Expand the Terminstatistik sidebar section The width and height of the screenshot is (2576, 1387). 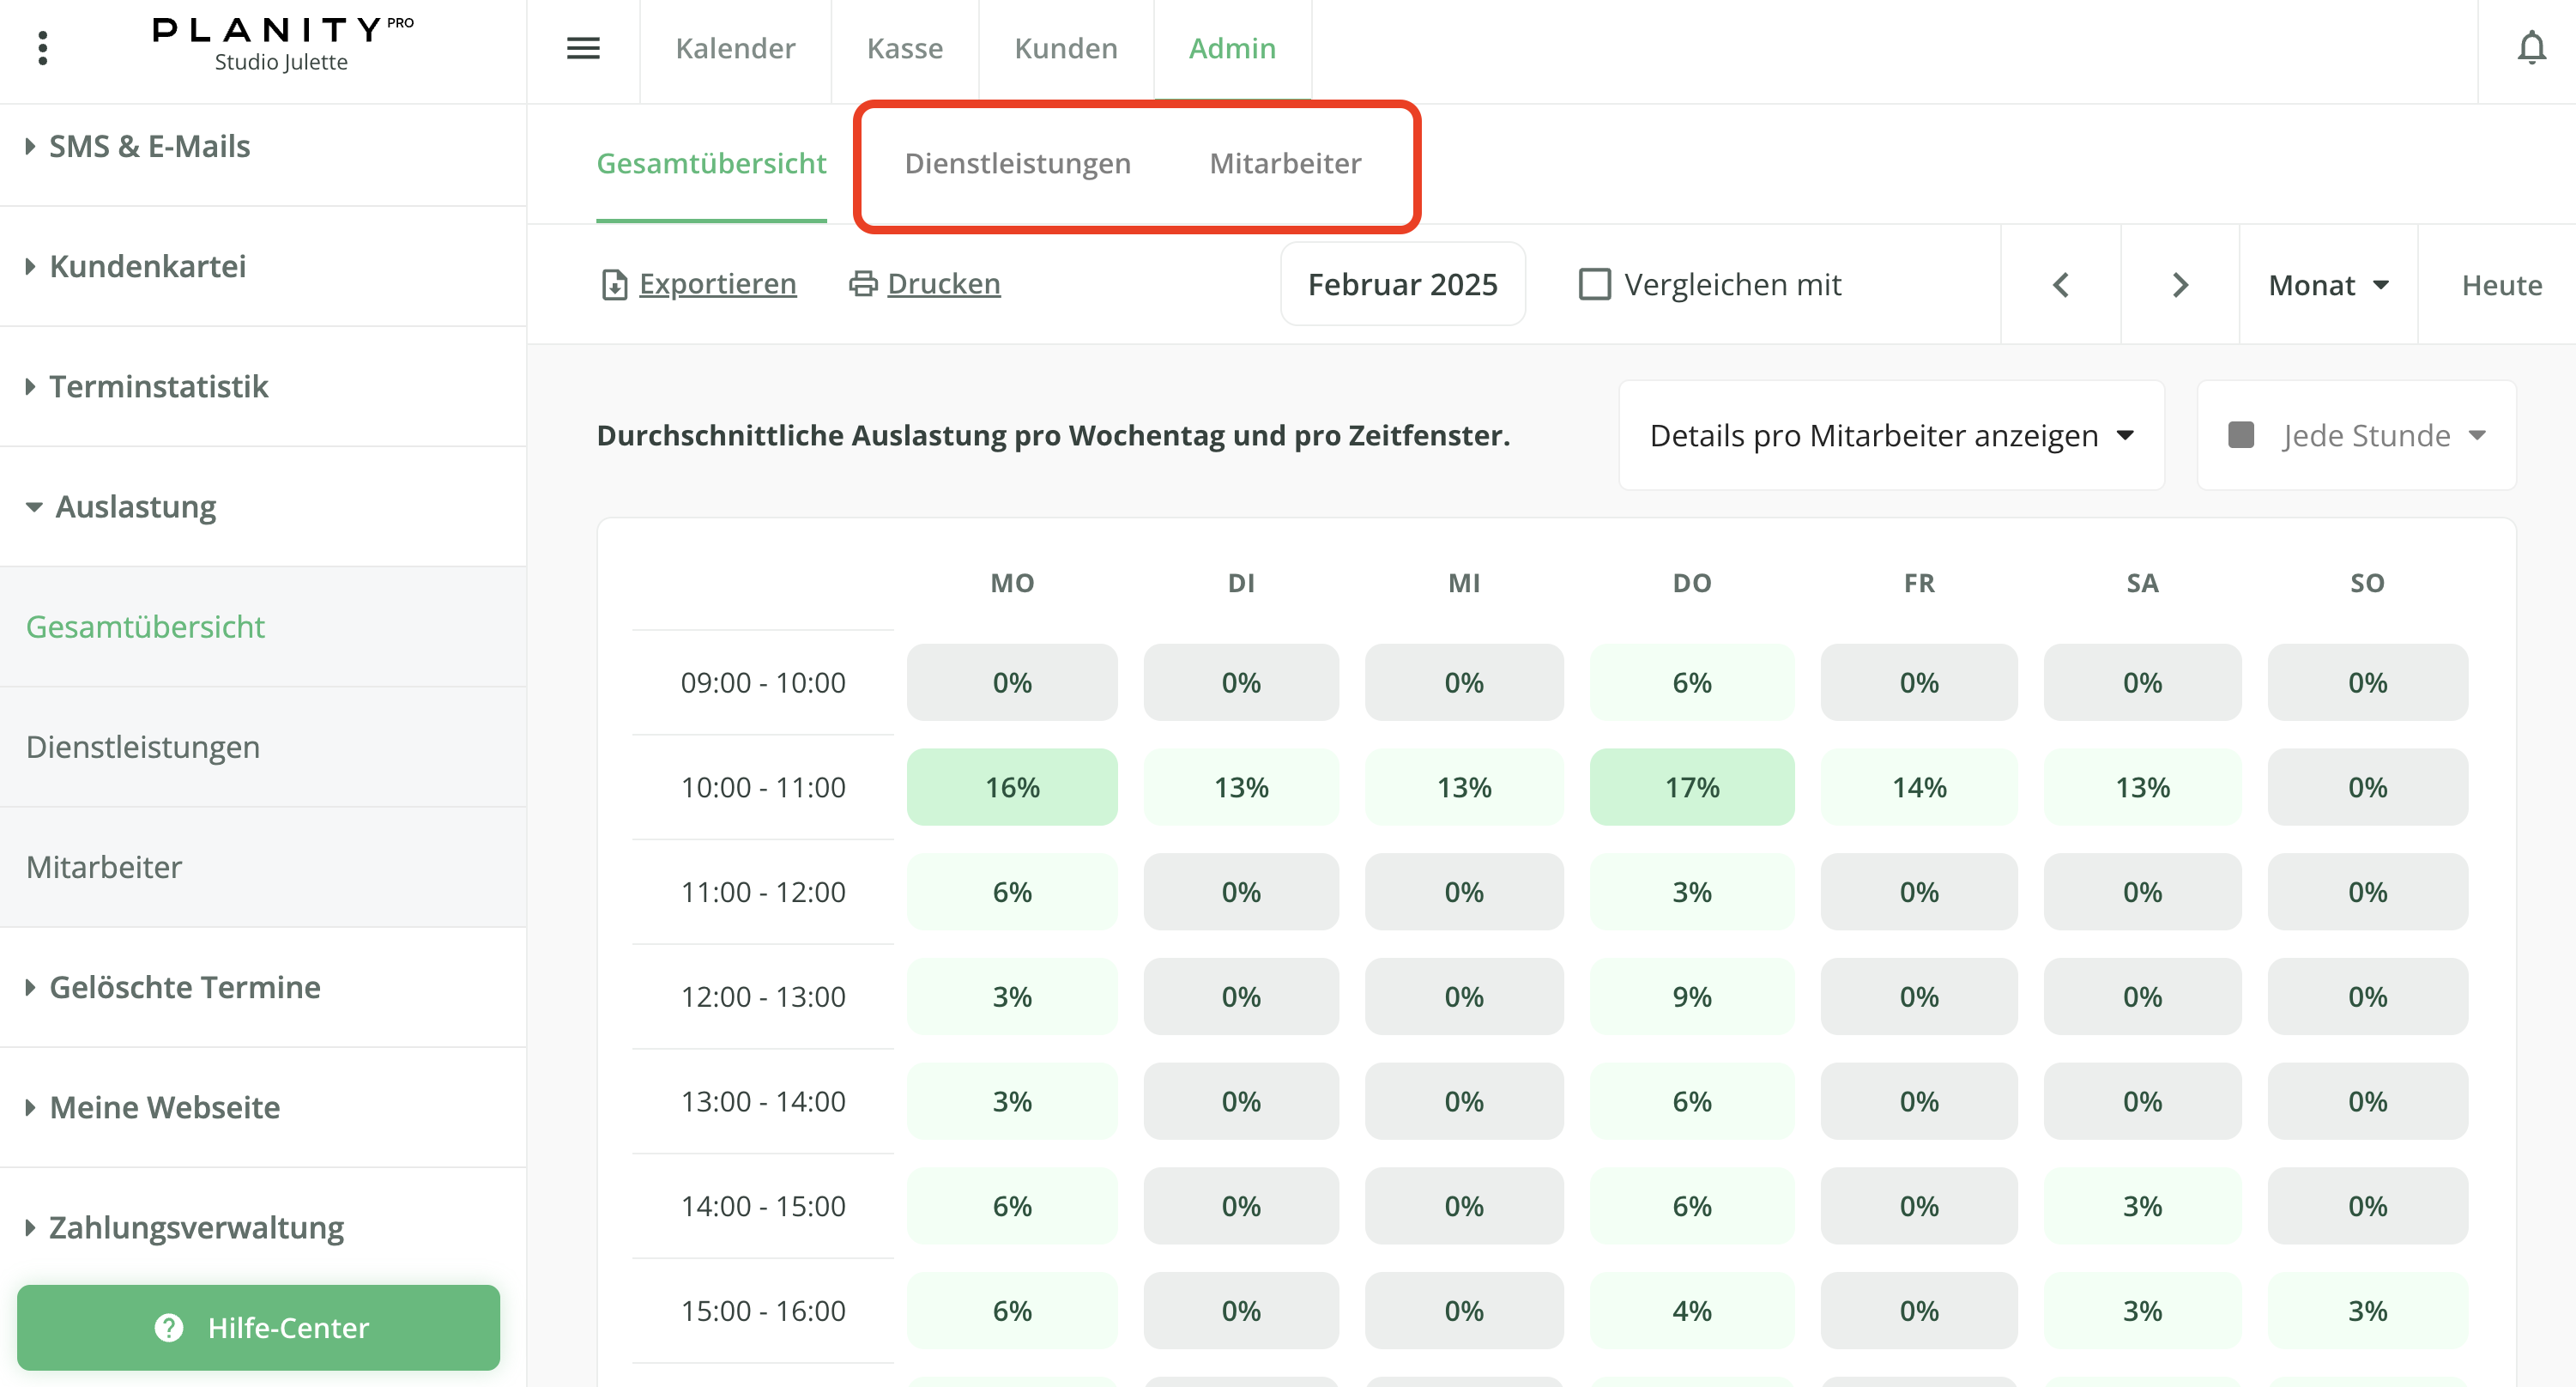[x=158, y=386]
